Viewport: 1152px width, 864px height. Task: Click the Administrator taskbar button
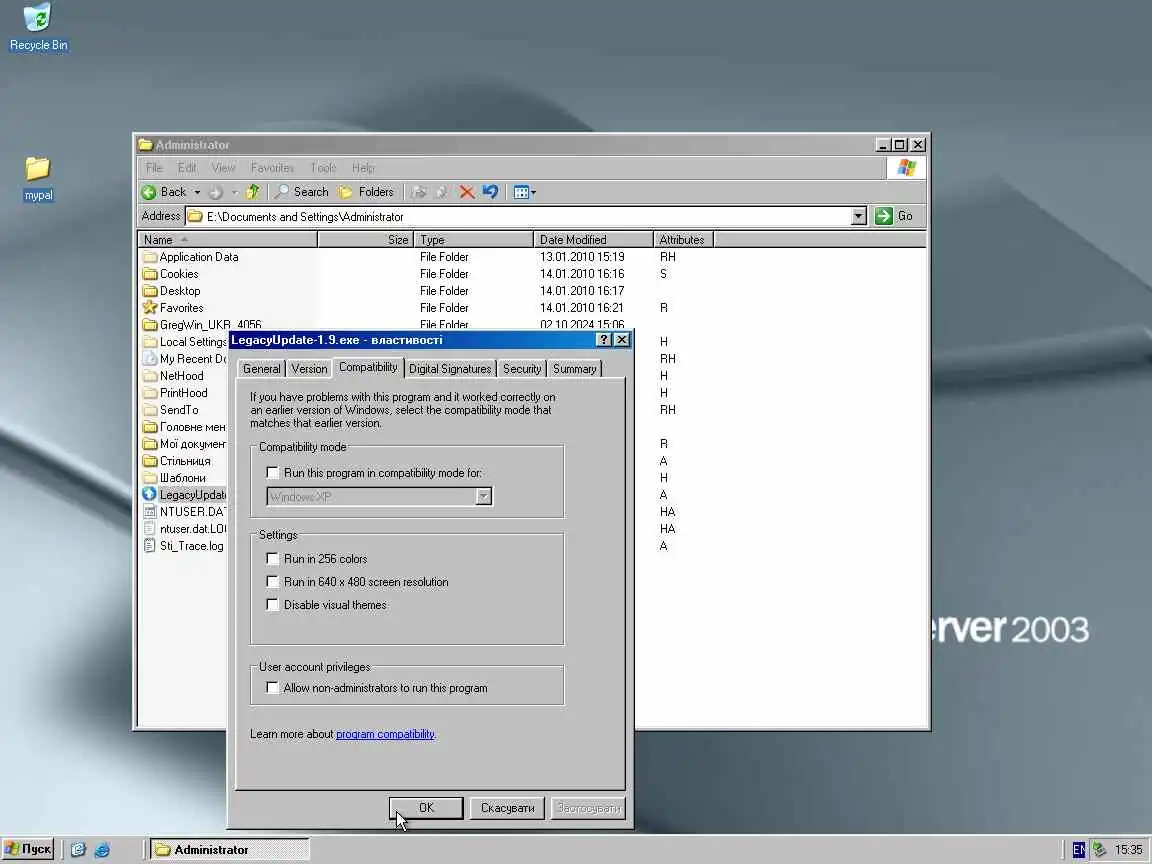[230, 850]
